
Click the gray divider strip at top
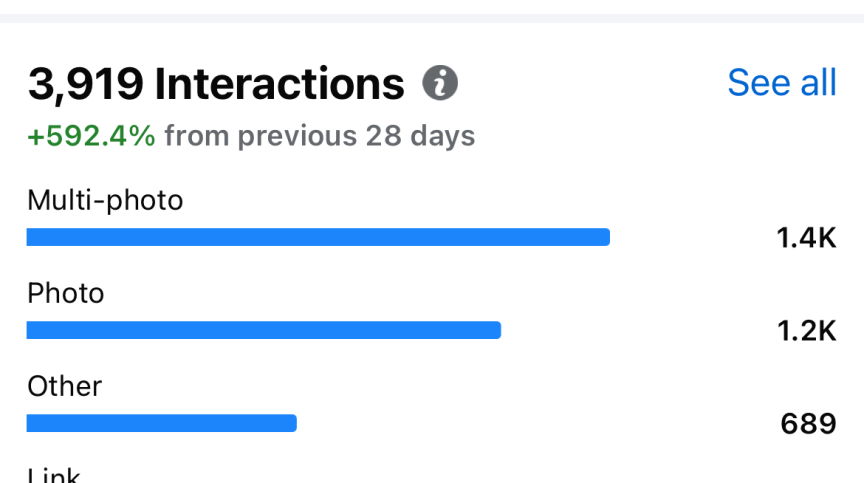click(x=432, y=18)
